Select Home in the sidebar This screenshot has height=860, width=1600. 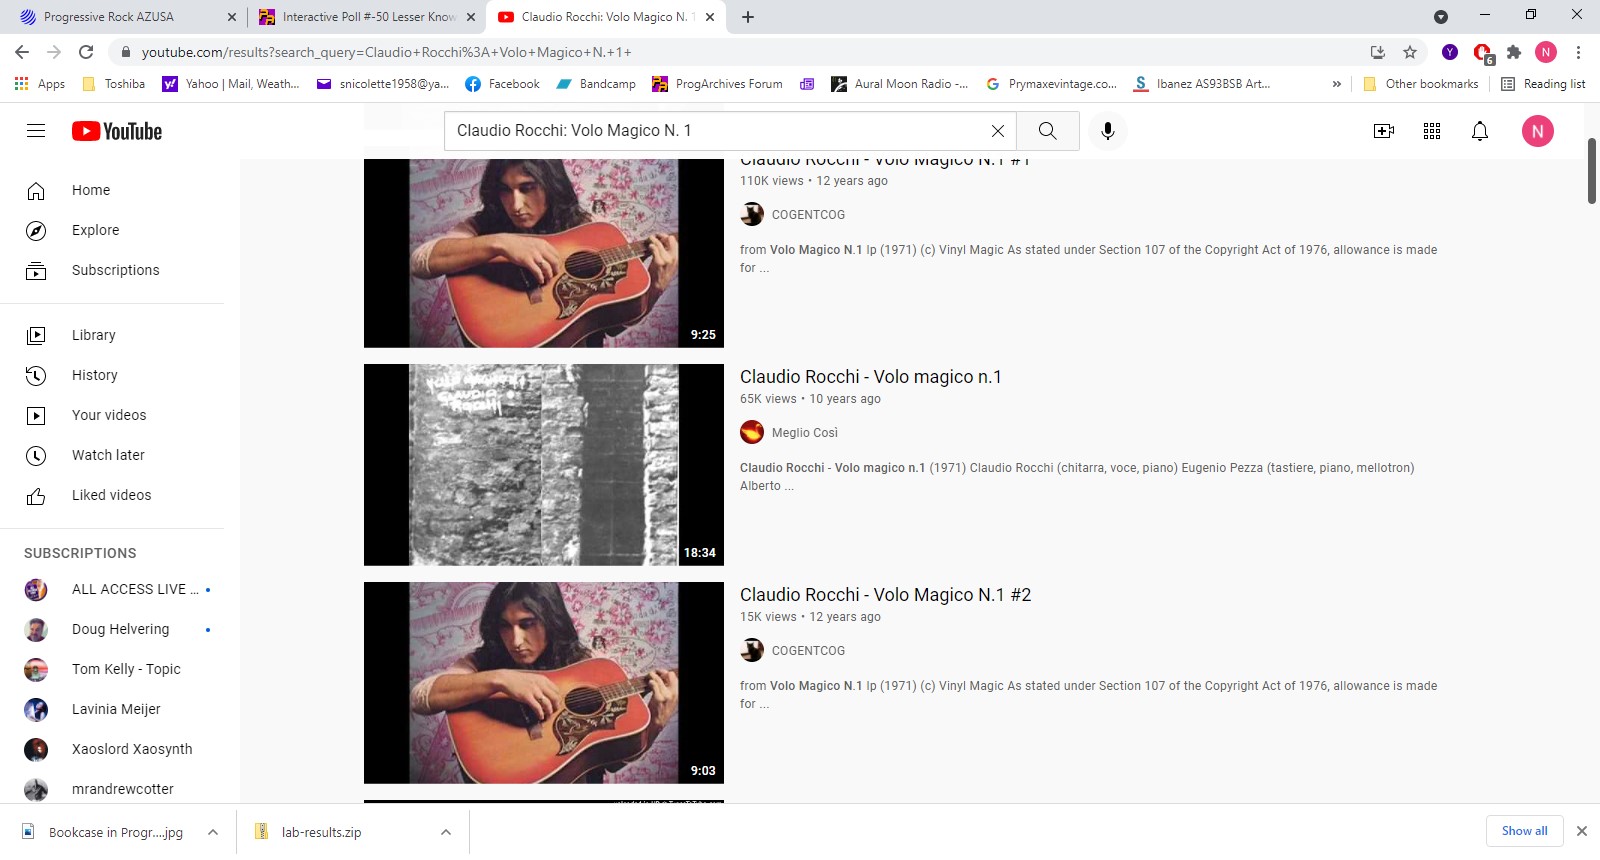(112, 190)
